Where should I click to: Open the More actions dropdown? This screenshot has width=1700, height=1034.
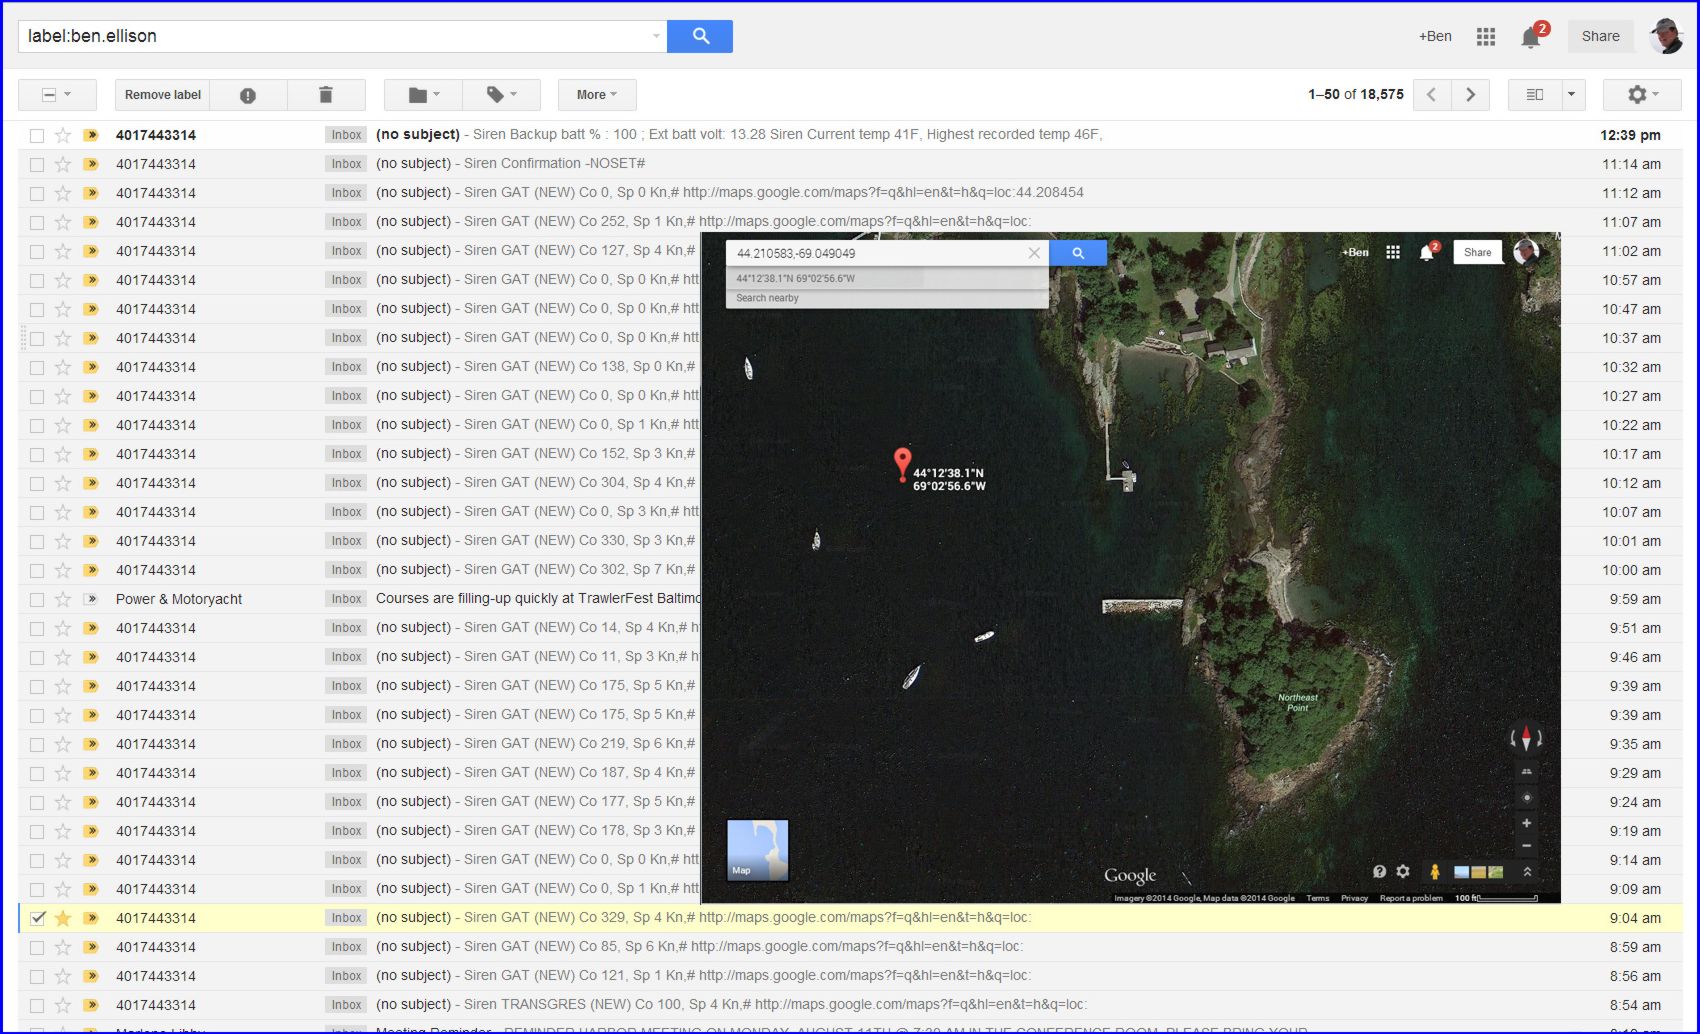pyautogui.click(x=596, y=95)
